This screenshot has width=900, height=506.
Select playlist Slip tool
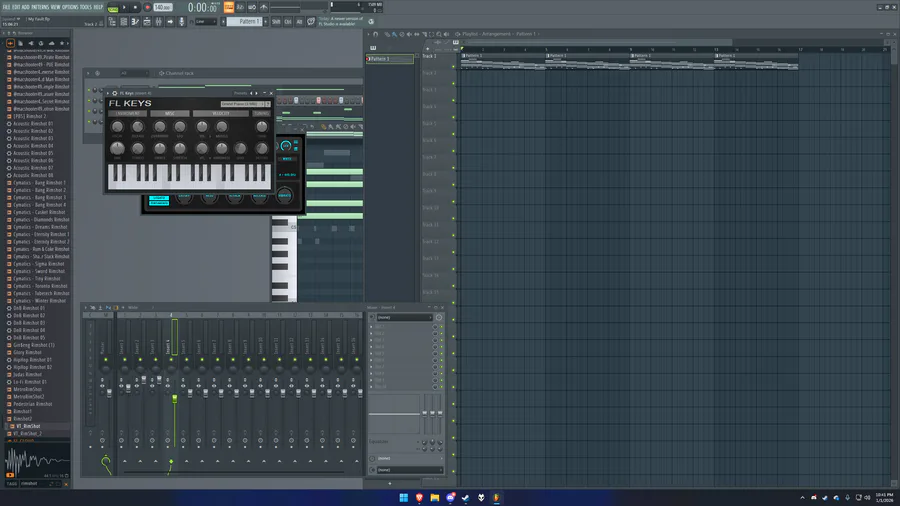point(417,34)
